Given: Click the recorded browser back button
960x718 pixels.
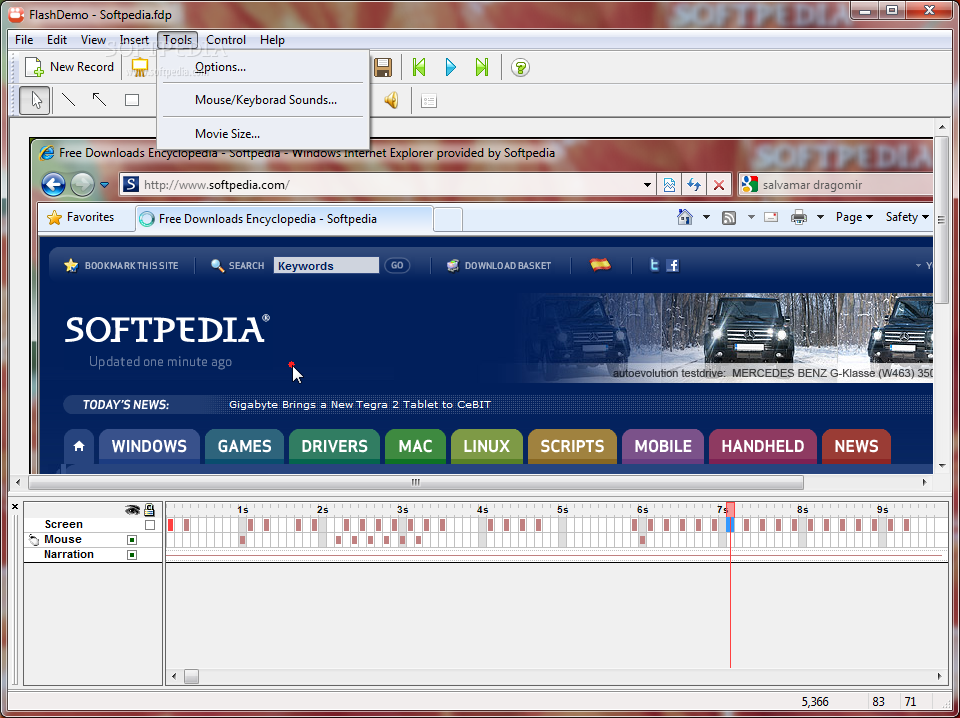Looking at the screenshot, I should tap(53, 184).
